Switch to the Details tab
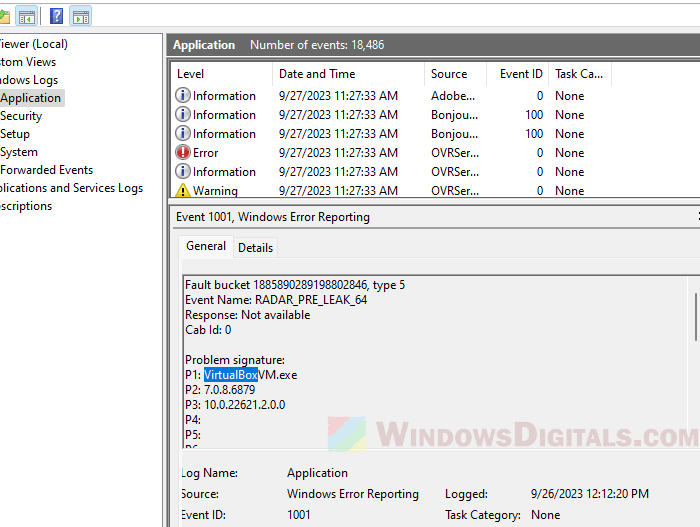Image resolution: width=700 pixels, height=527 pixels. (x=255, y=248)
